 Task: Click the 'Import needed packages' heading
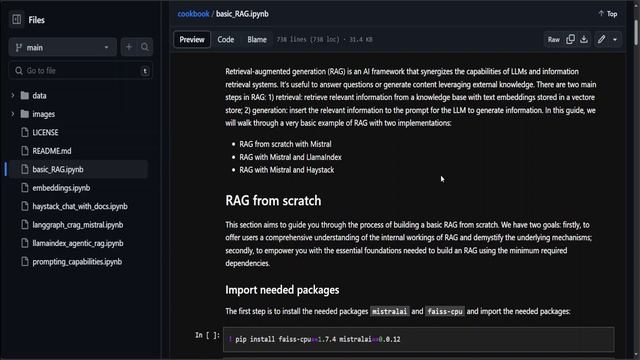282,290
